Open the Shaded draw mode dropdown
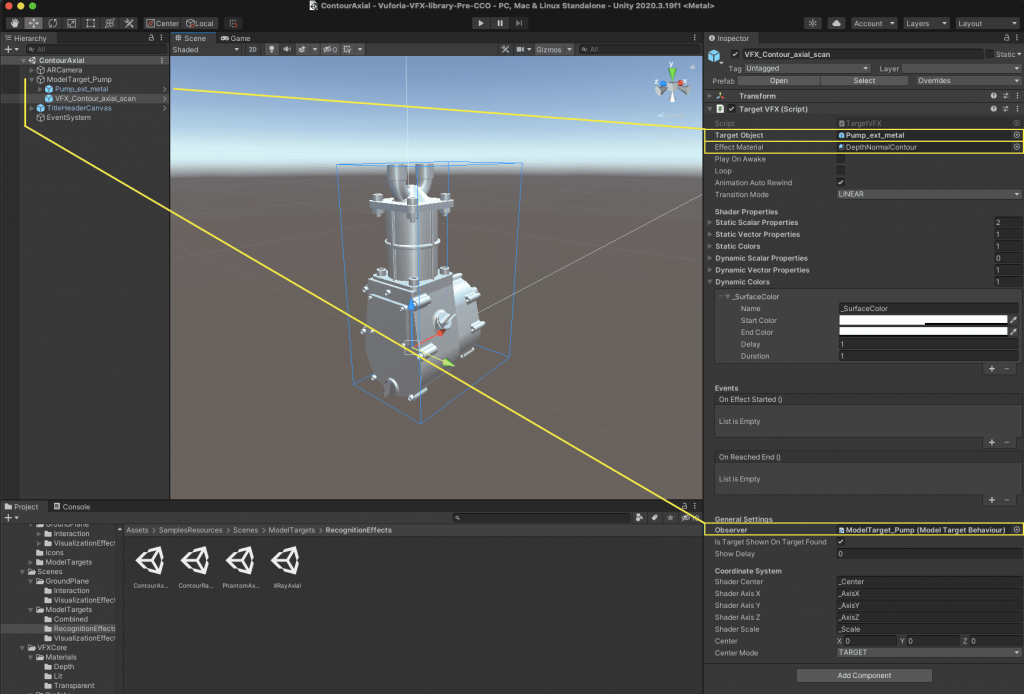 click(206, 49)
